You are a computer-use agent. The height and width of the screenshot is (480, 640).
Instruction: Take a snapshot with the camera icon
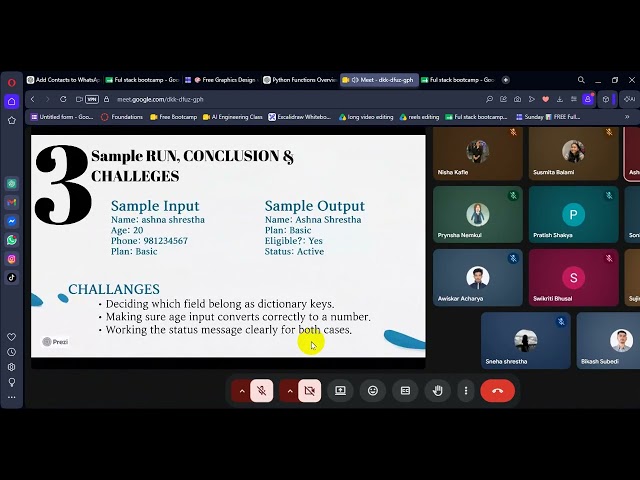518,99
